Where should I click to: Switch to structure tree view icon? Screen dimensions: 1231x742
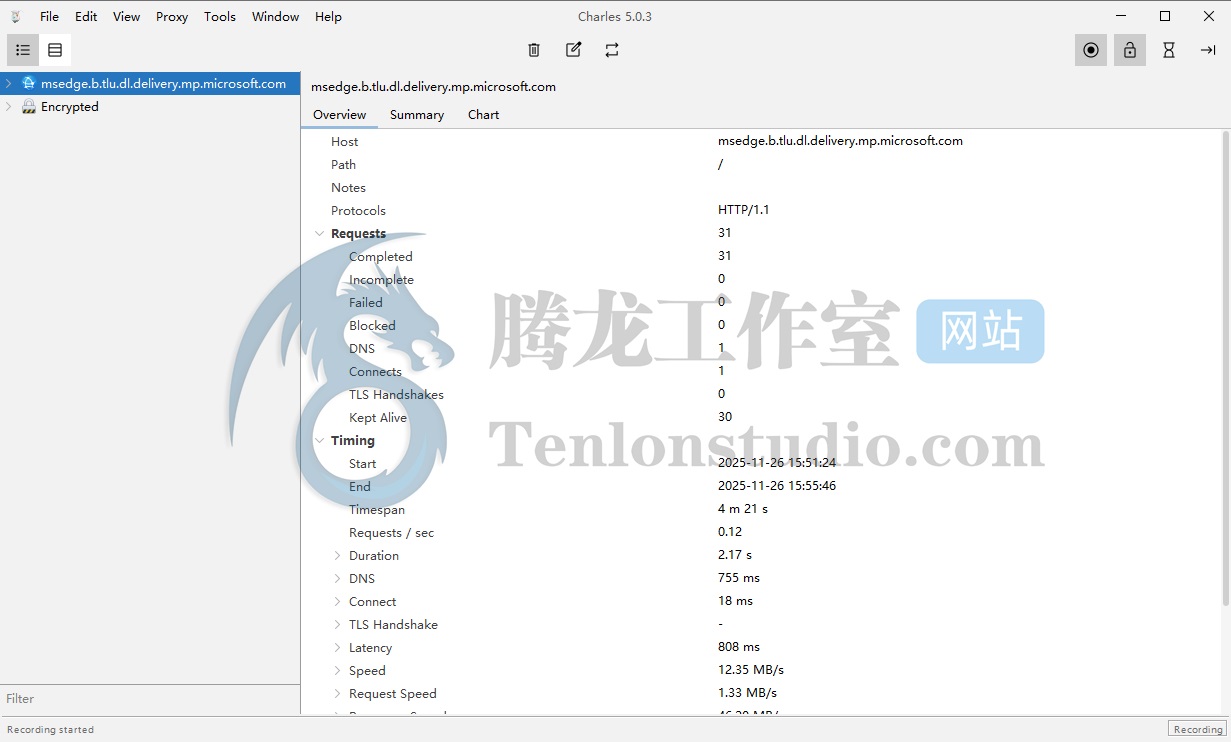pyautogui.click(x=23, y=50)
